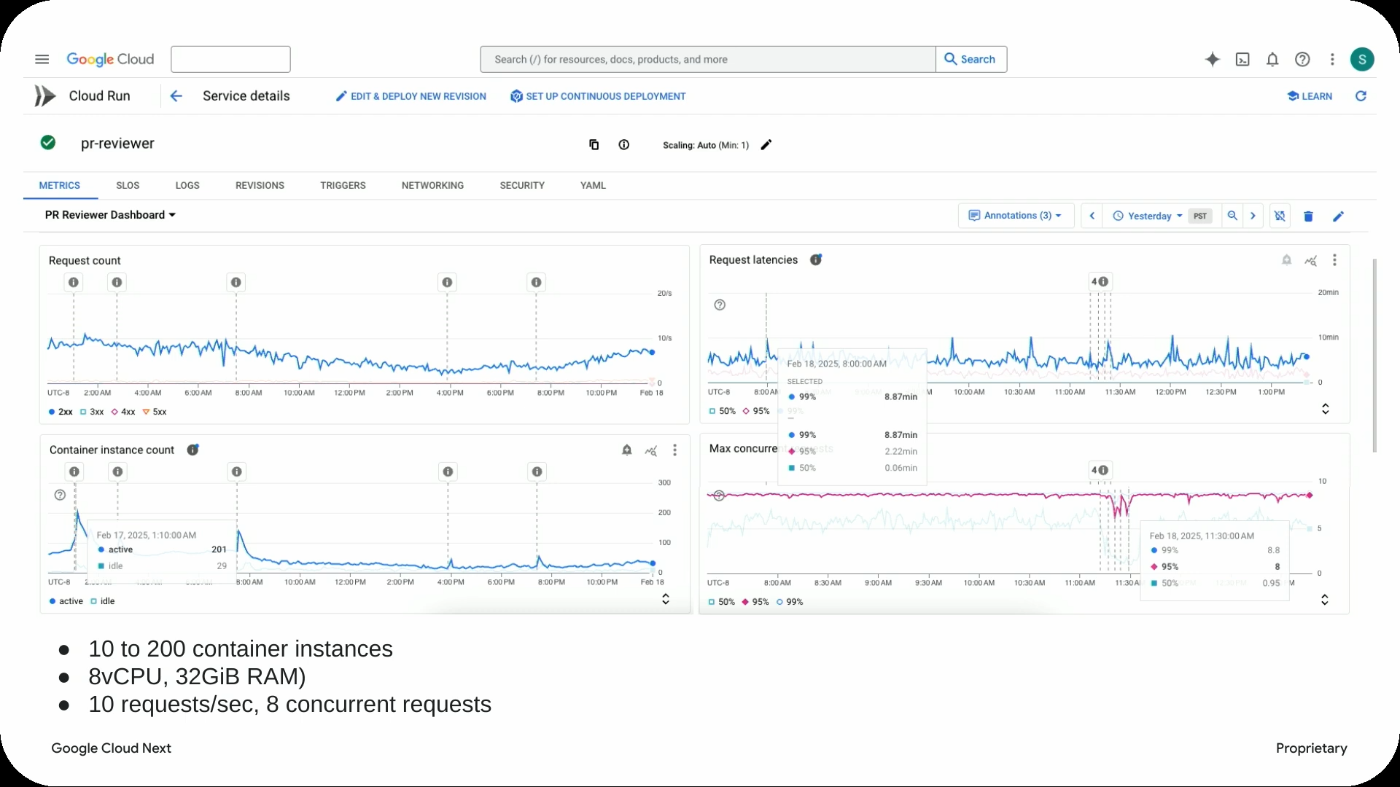Delete the PR Reviewer Dashboard
This screenshot has width=1400, height=787.
click(1308, 215)
